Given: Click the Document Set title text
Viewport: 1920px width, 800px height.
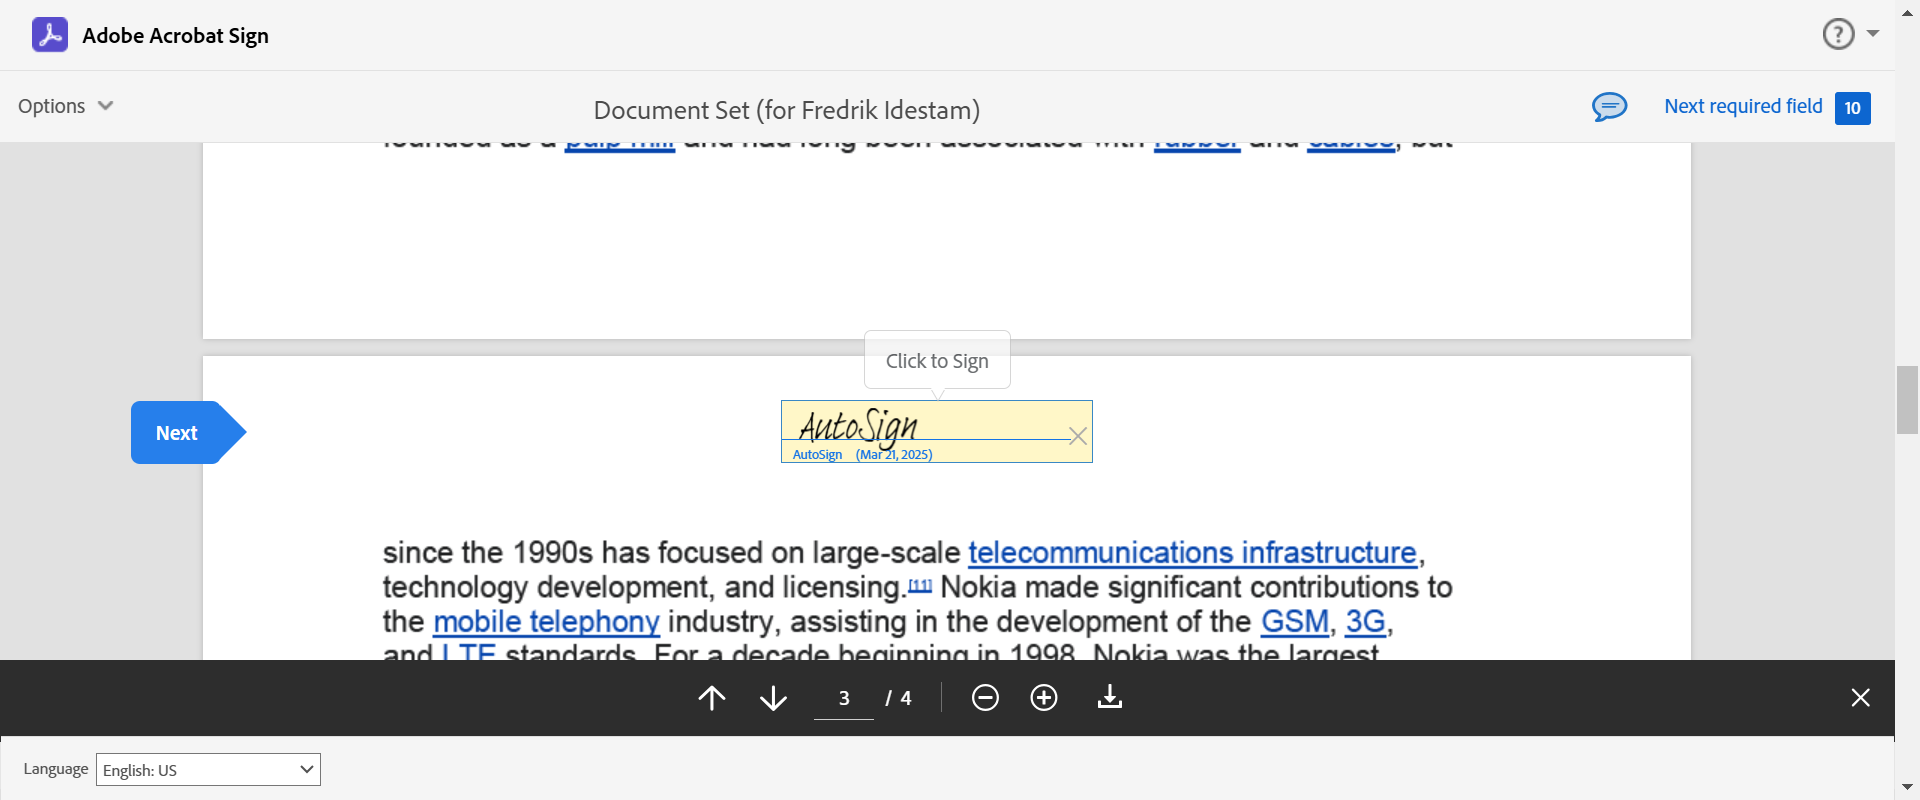Looking at the screenshot, I should [x=787, y=110].
